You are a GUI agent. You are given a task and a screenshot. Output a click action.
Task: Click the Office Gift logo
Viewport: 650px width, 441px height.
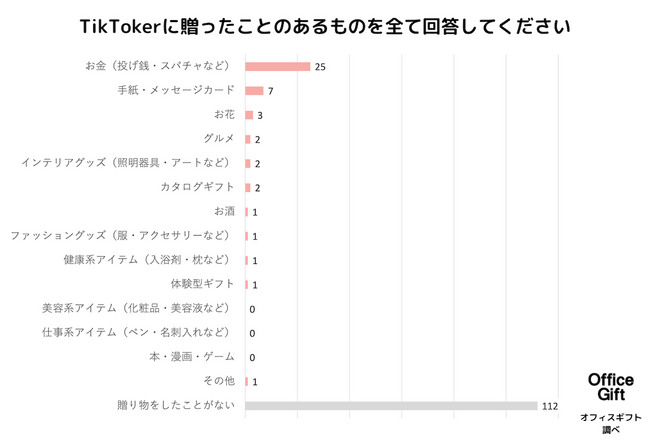coord(611,387)
